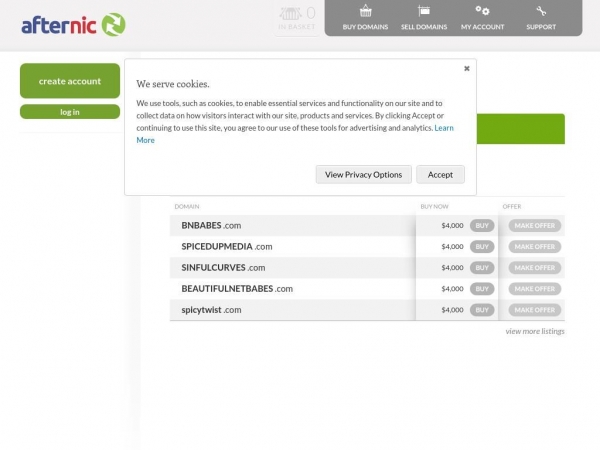Screen dimensions: 600x450
Task: Make offer on BEAUTIFULNETBABES.com
Action: 535,289
